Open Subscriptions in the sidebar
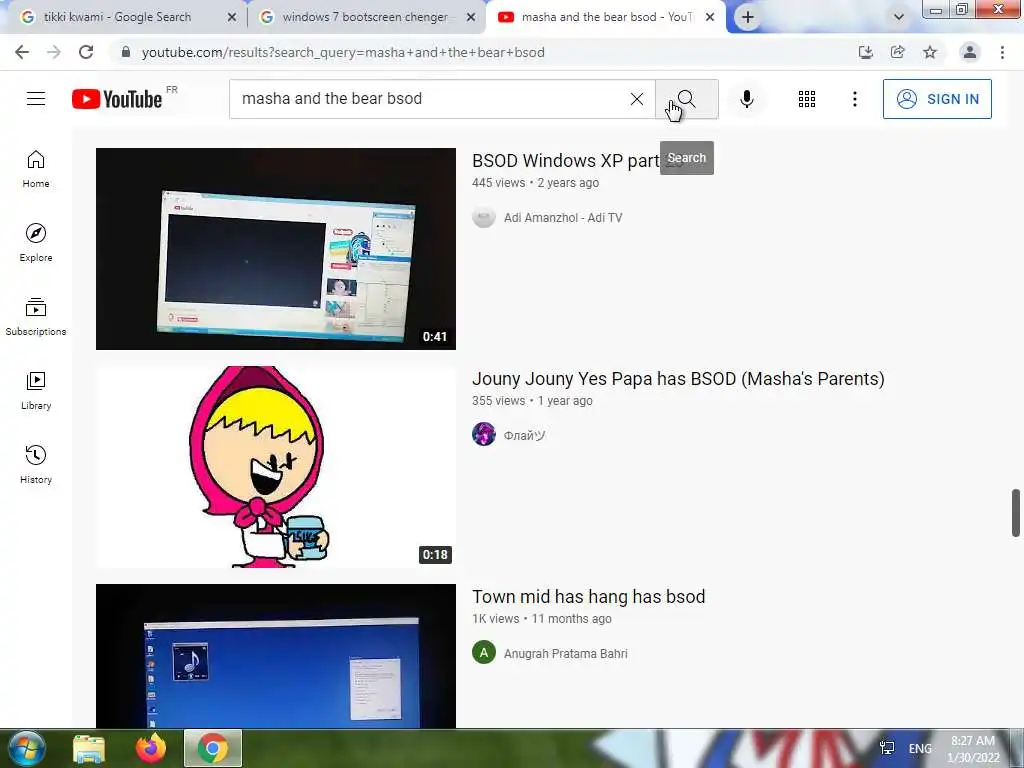1024x768 pixels. click(x=36, y=317)
